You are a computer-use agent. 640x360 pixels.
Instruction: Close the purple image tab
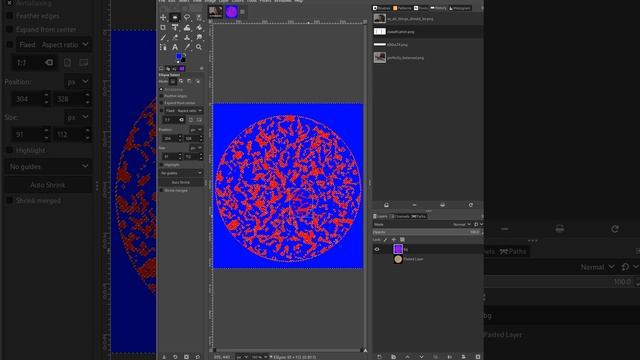click(242, 12)
